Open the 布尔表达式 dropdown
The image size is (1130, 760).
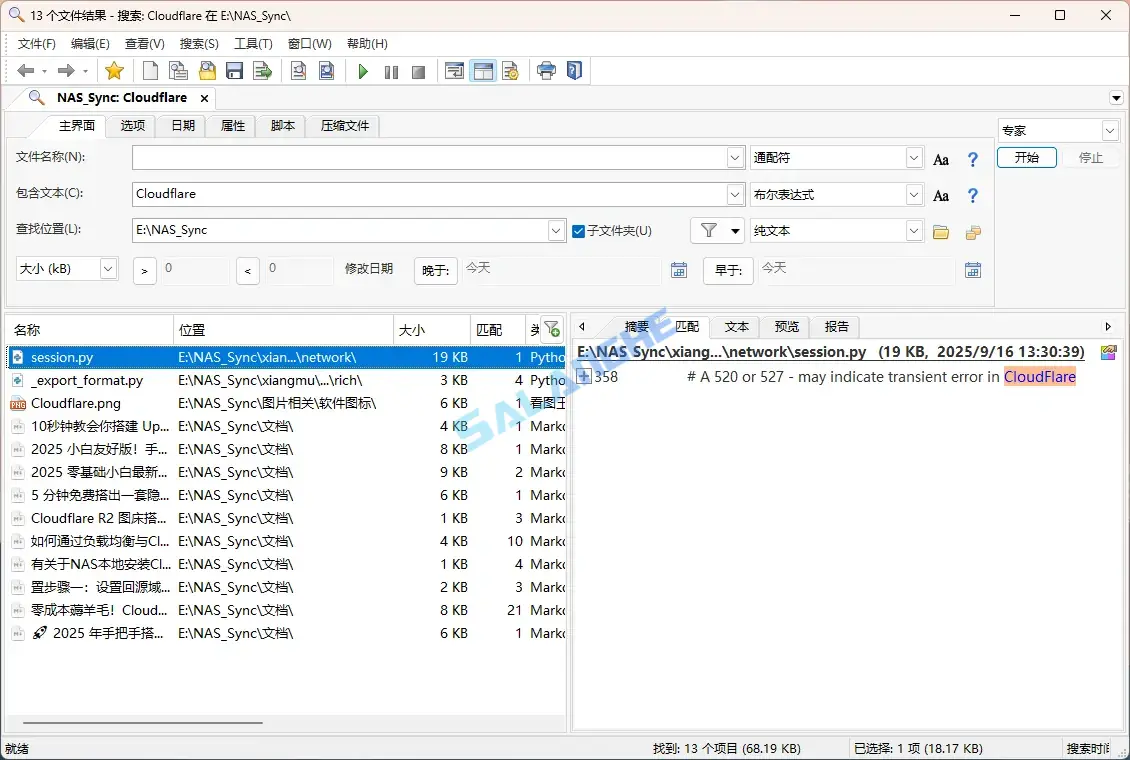coord(913,194)
